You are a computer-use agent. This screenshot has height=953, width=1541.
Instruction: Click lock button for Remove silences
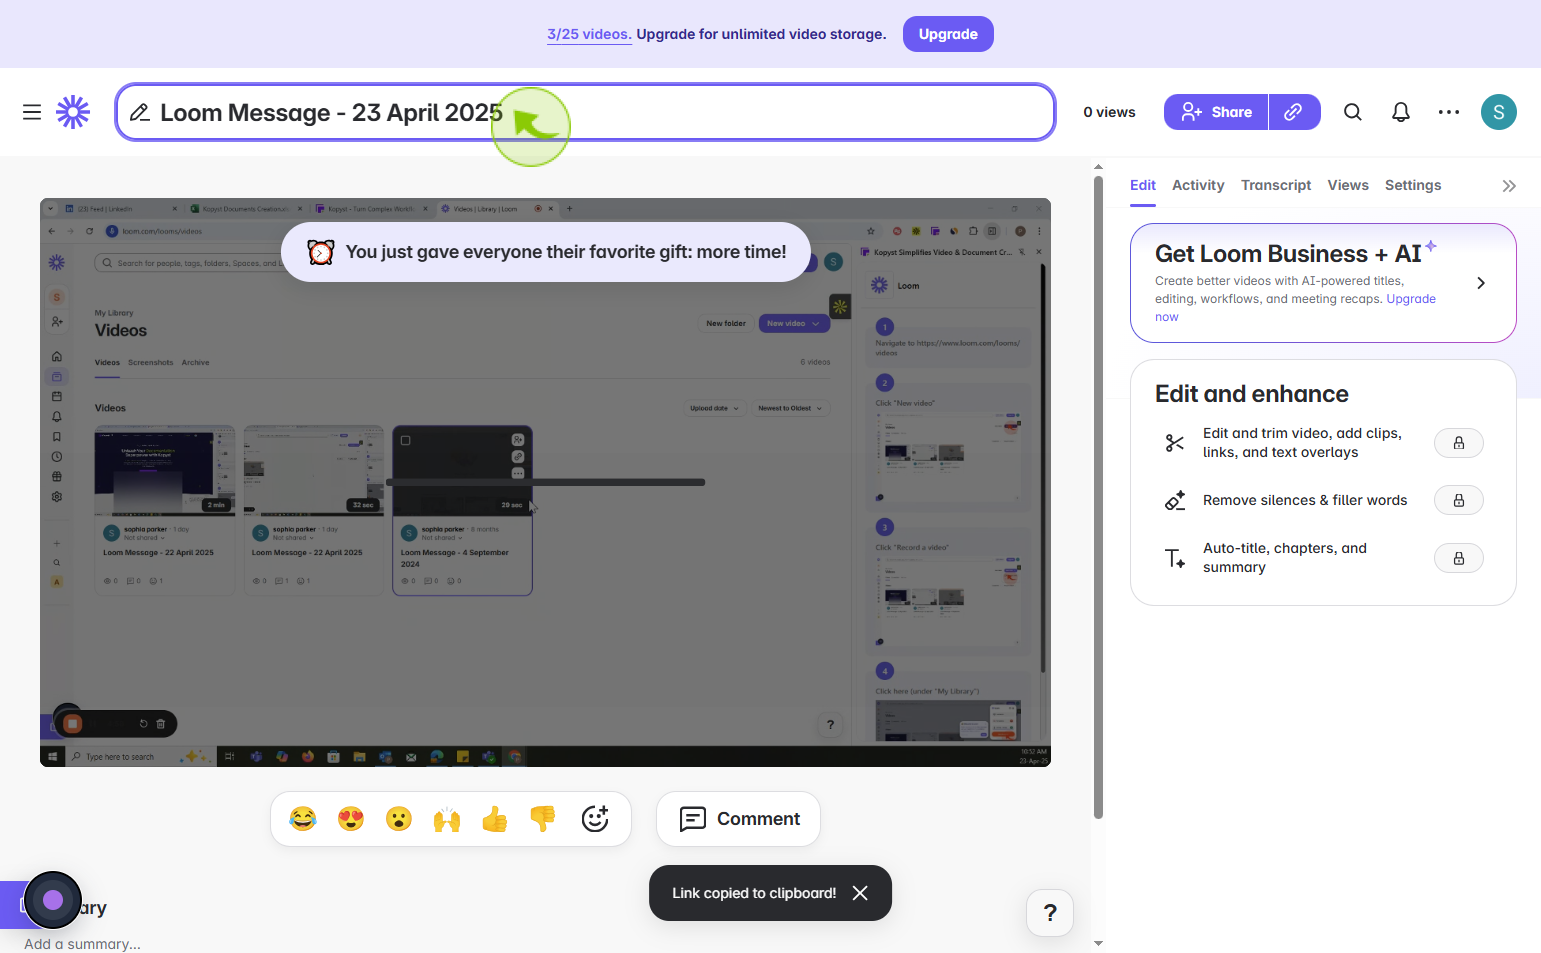[x=1459, y=500]
